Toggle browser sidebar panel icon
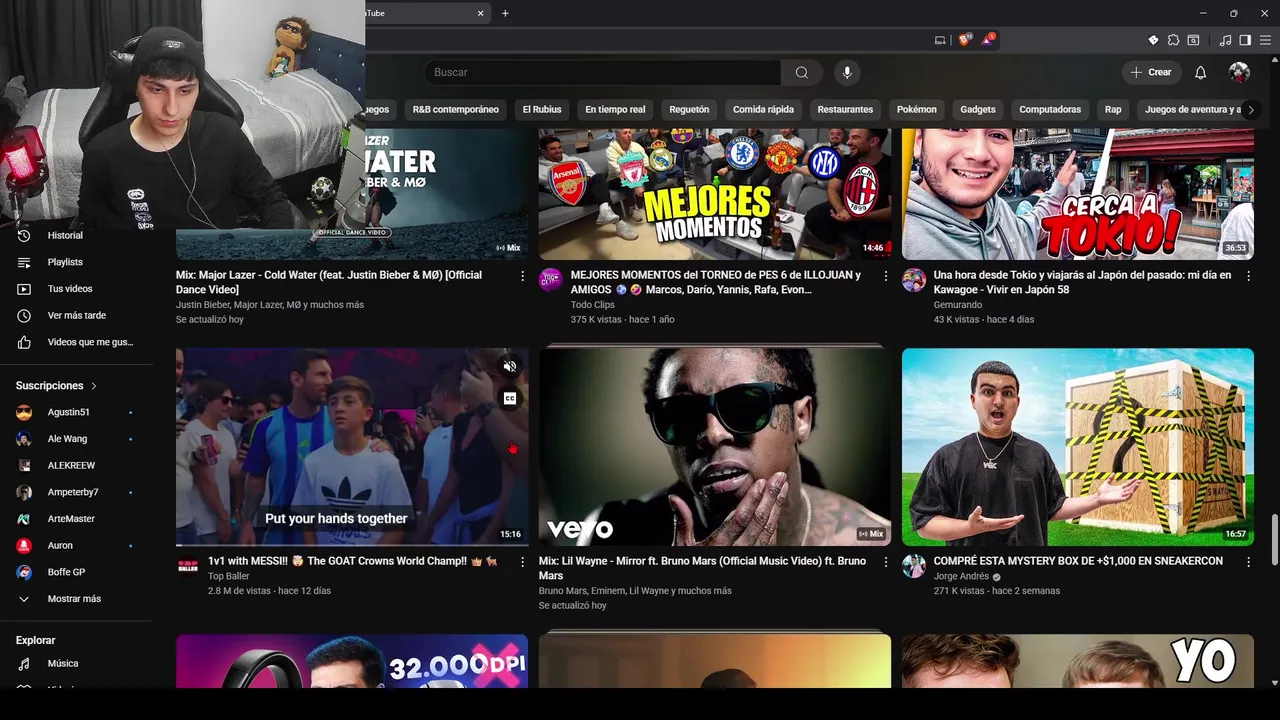Image resolution: width=1280 pixels, height=720 pixels. point(1245,40)
